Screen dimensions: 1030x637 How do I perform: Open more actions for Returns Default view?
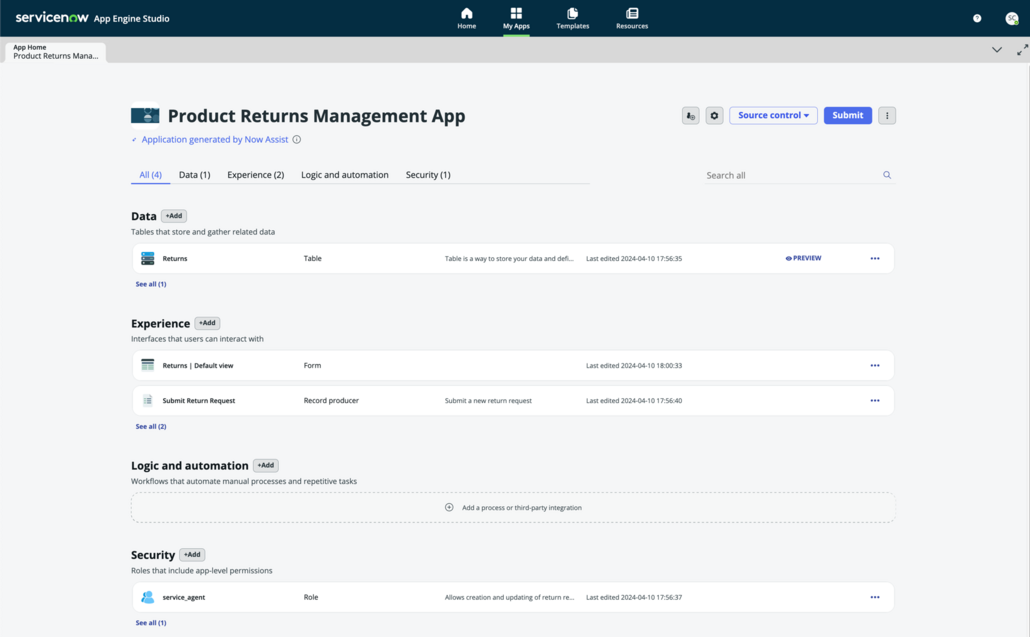pyautogui.click(x=875, y=366)
